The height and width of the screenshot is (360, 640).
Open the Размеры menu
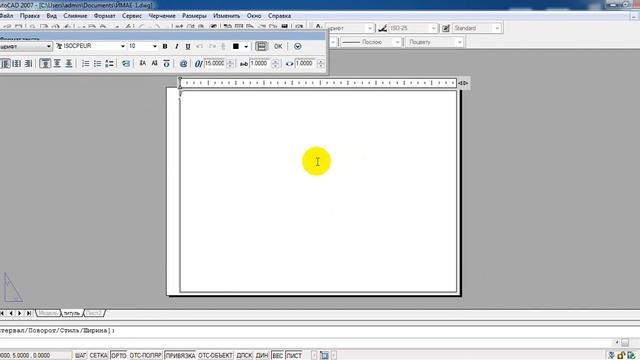click(x=194, y=16)
